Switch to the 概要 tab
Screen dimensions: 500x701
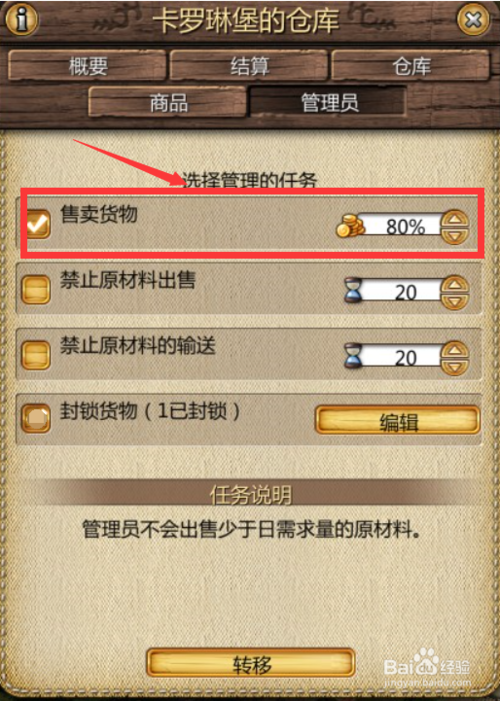[x=88, y=66]
